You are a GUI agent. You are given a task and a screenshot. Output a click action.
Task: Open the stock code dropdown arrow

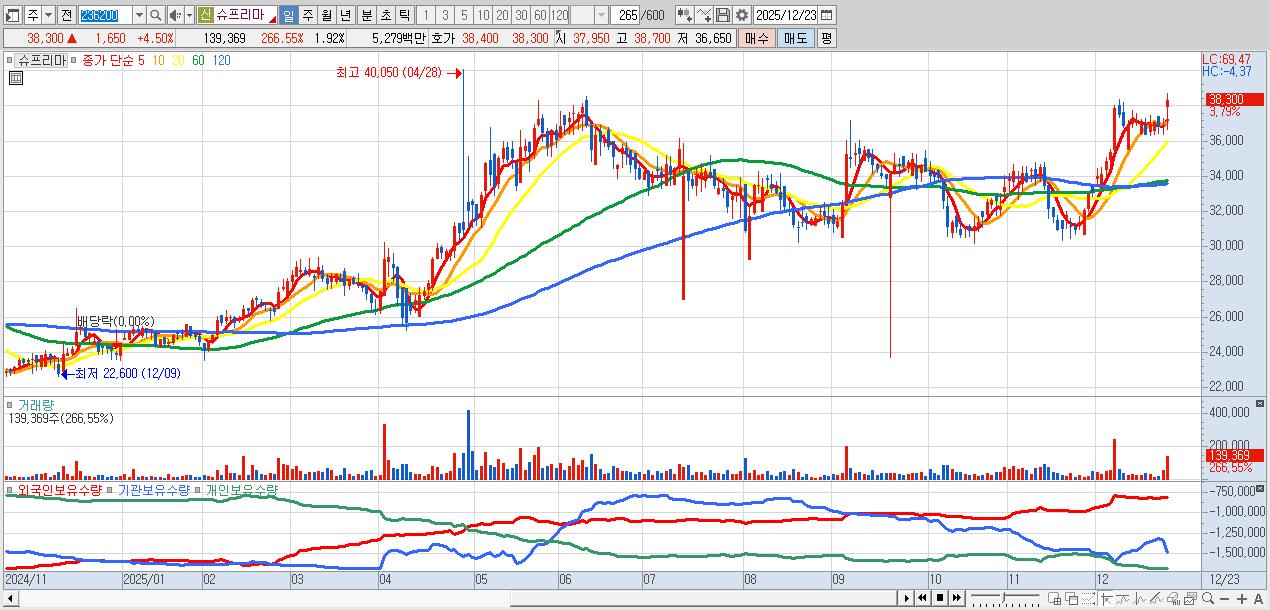pyautogui.click(x=138, y=16)
